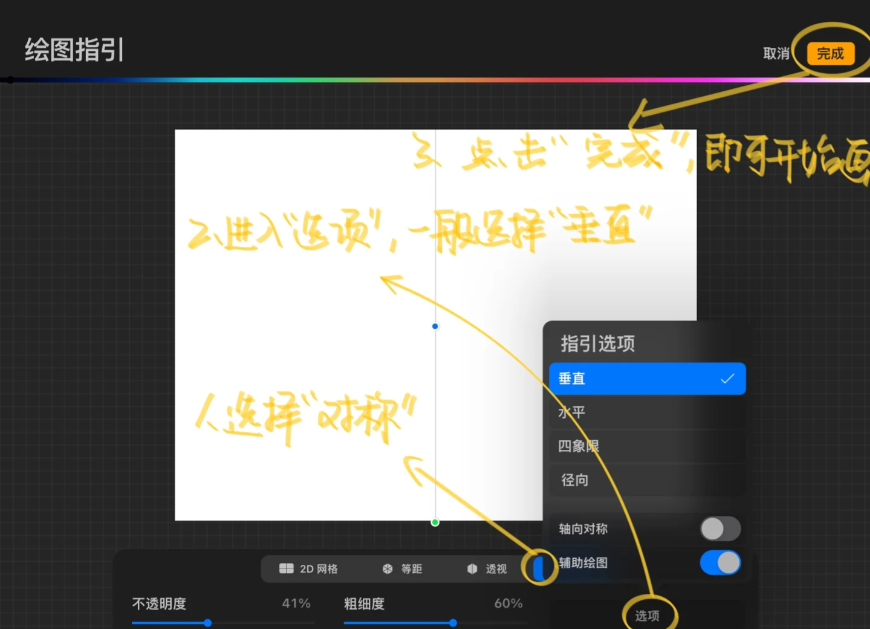This screenshot has height=629, width=870.
Task: Switch to the 透视 perspective guide
Action: coord(487,569)
